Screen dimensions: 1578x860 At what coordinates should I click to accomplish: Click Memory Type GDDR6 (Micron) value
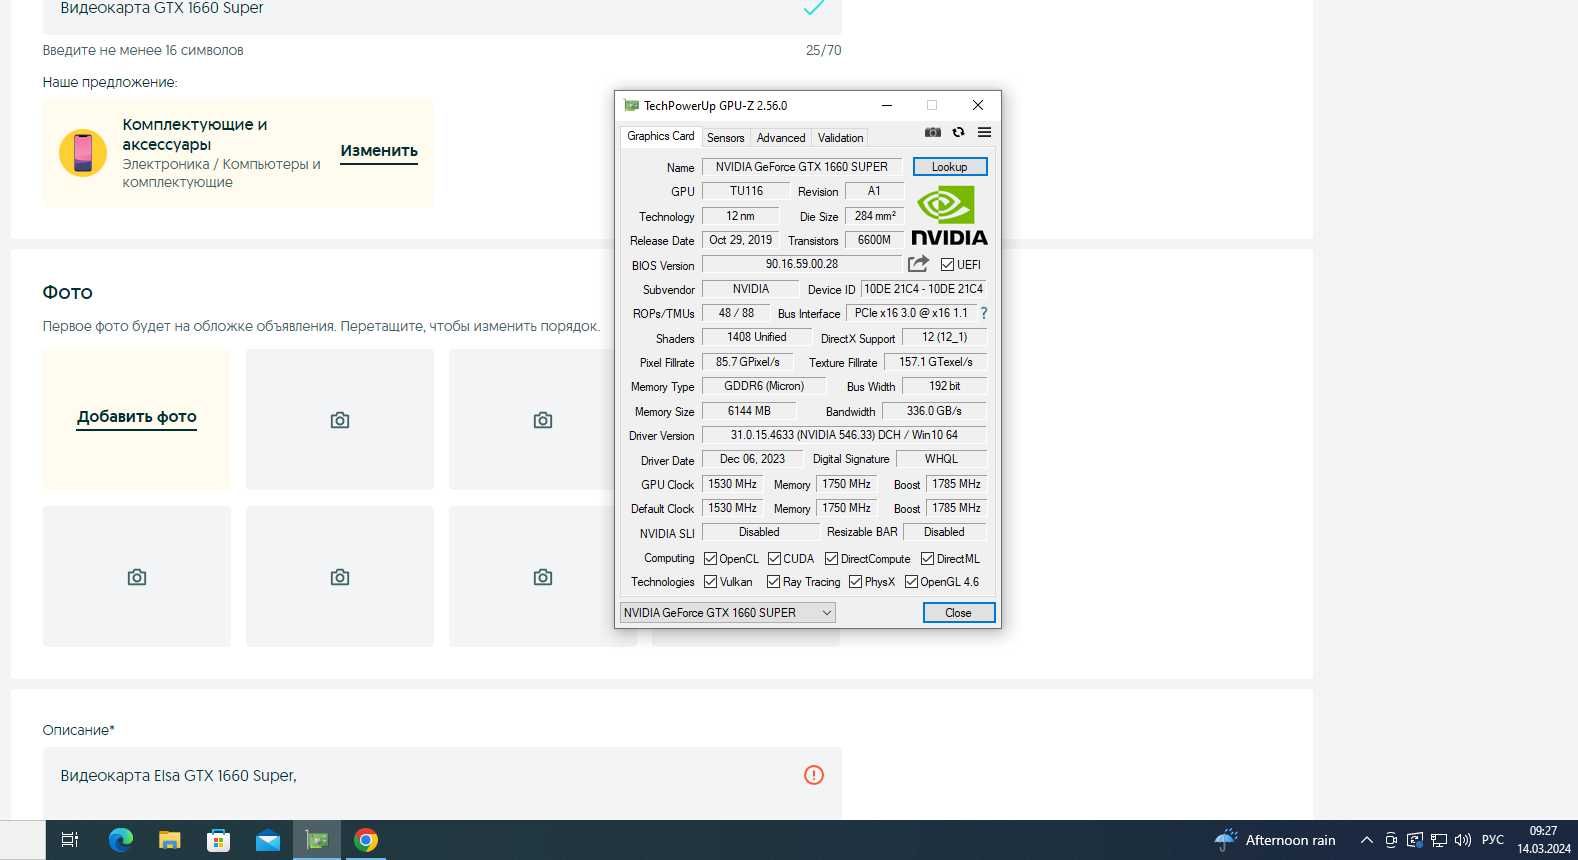click(x=764, y=386)
